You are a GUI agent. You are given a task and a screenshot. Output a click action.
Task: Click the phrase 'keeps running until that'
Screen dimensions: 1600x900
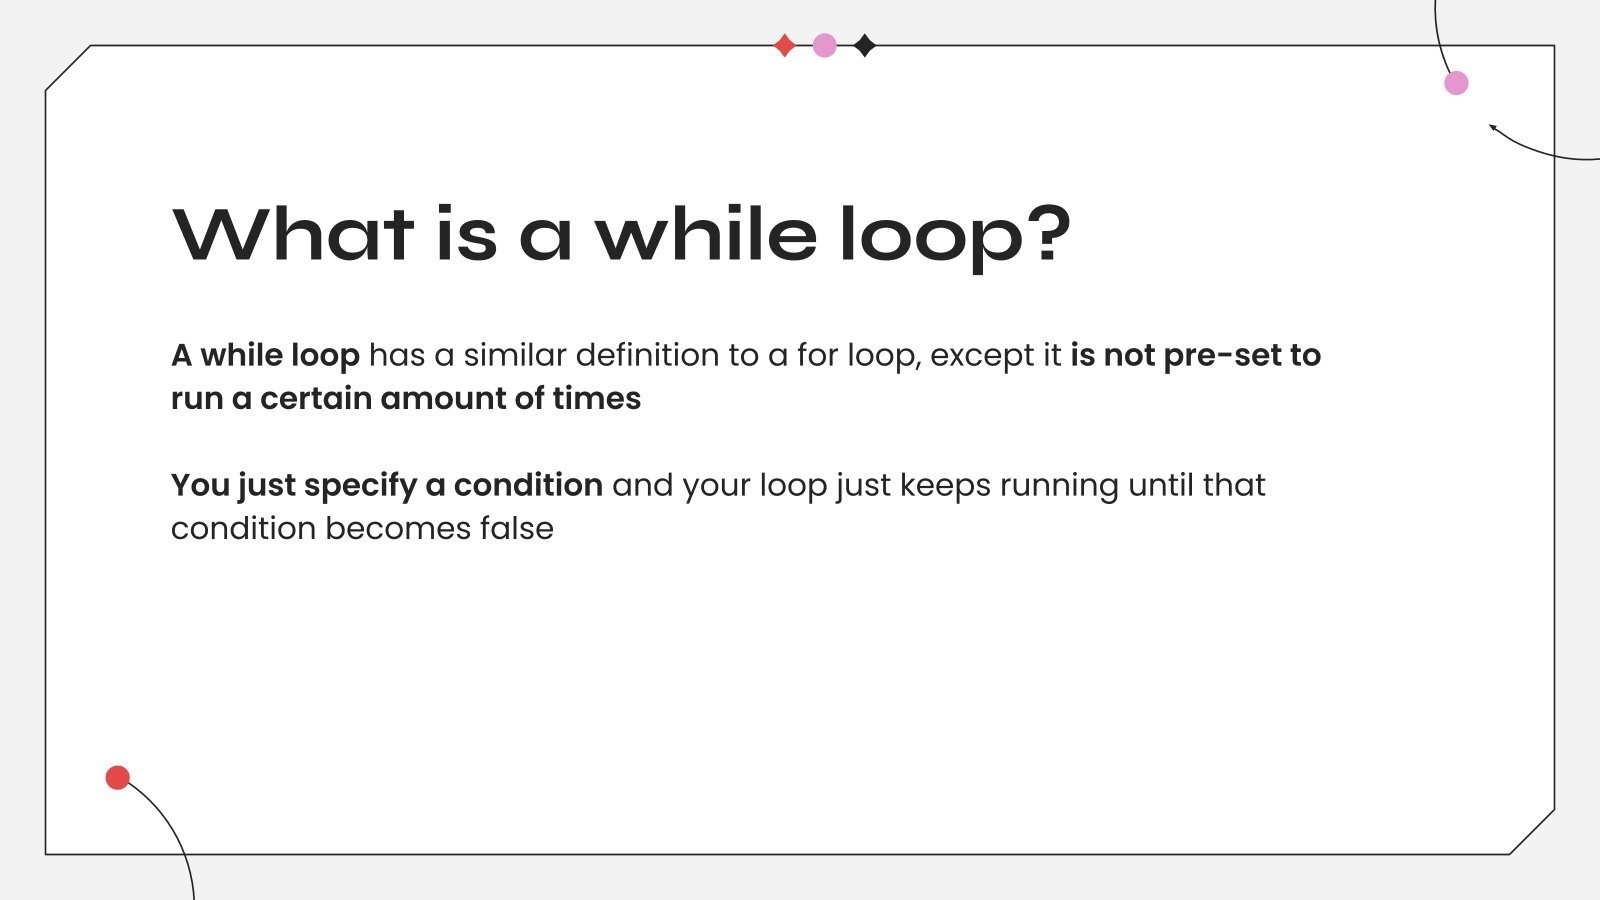[x=1082, y=485]
